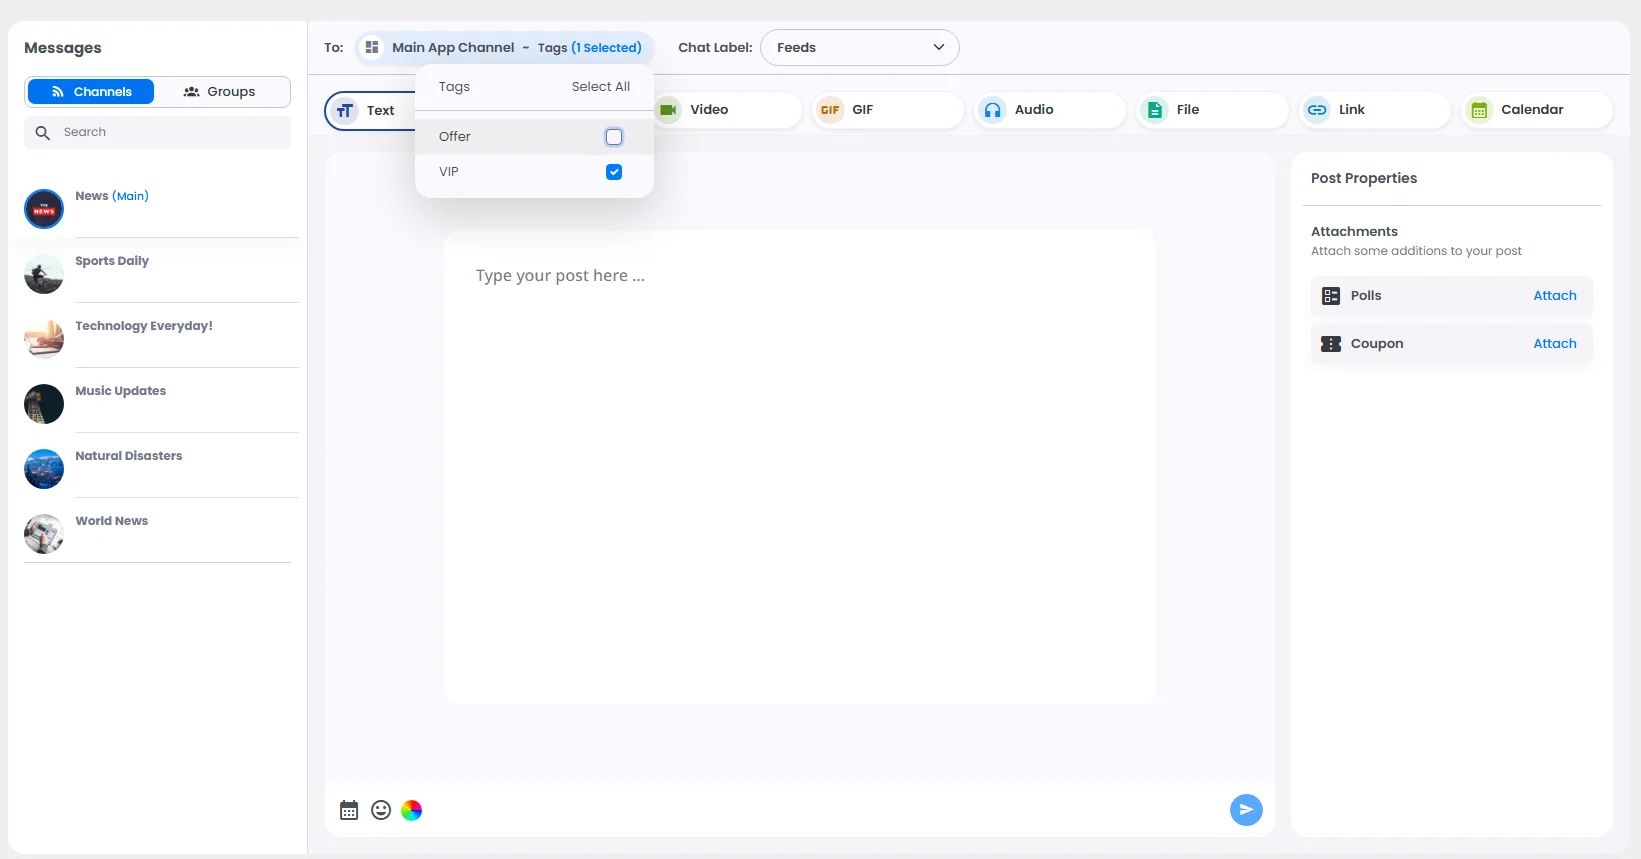The height and width of the screenshot is (859, 1641).
Task: Click the VIP tag label
Action: point(449,172)
